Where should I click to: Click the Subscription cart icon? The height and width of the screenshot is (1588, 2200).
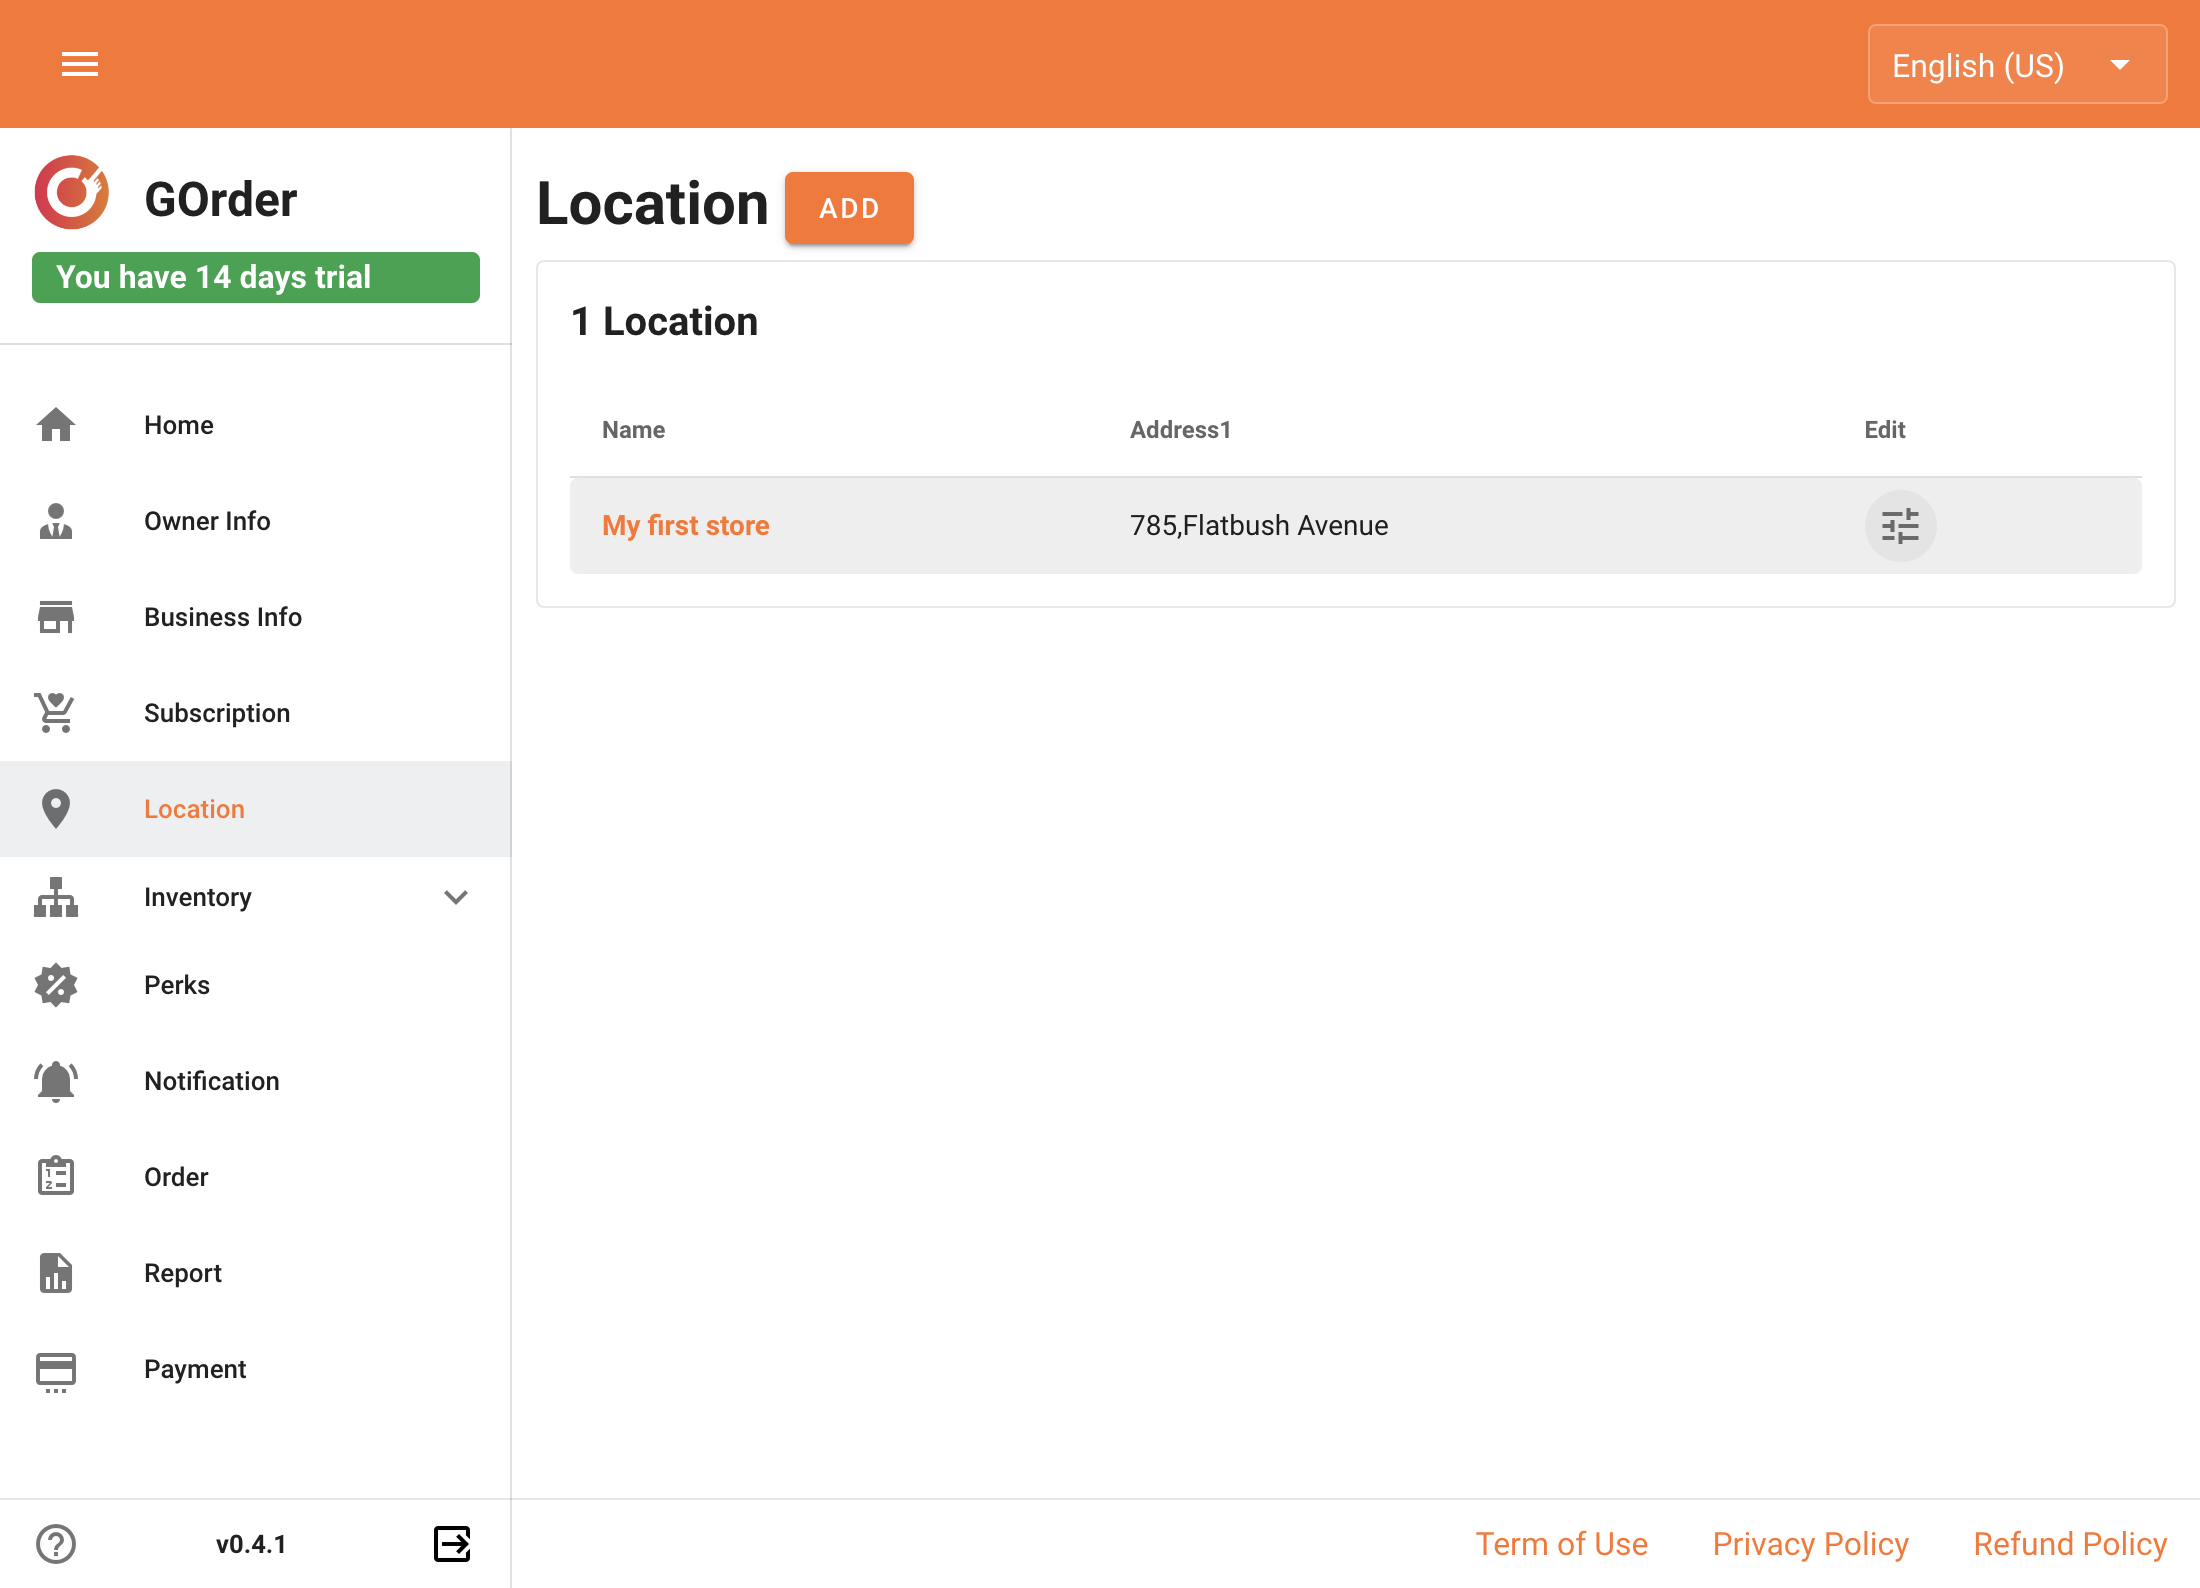pos(56,713)
